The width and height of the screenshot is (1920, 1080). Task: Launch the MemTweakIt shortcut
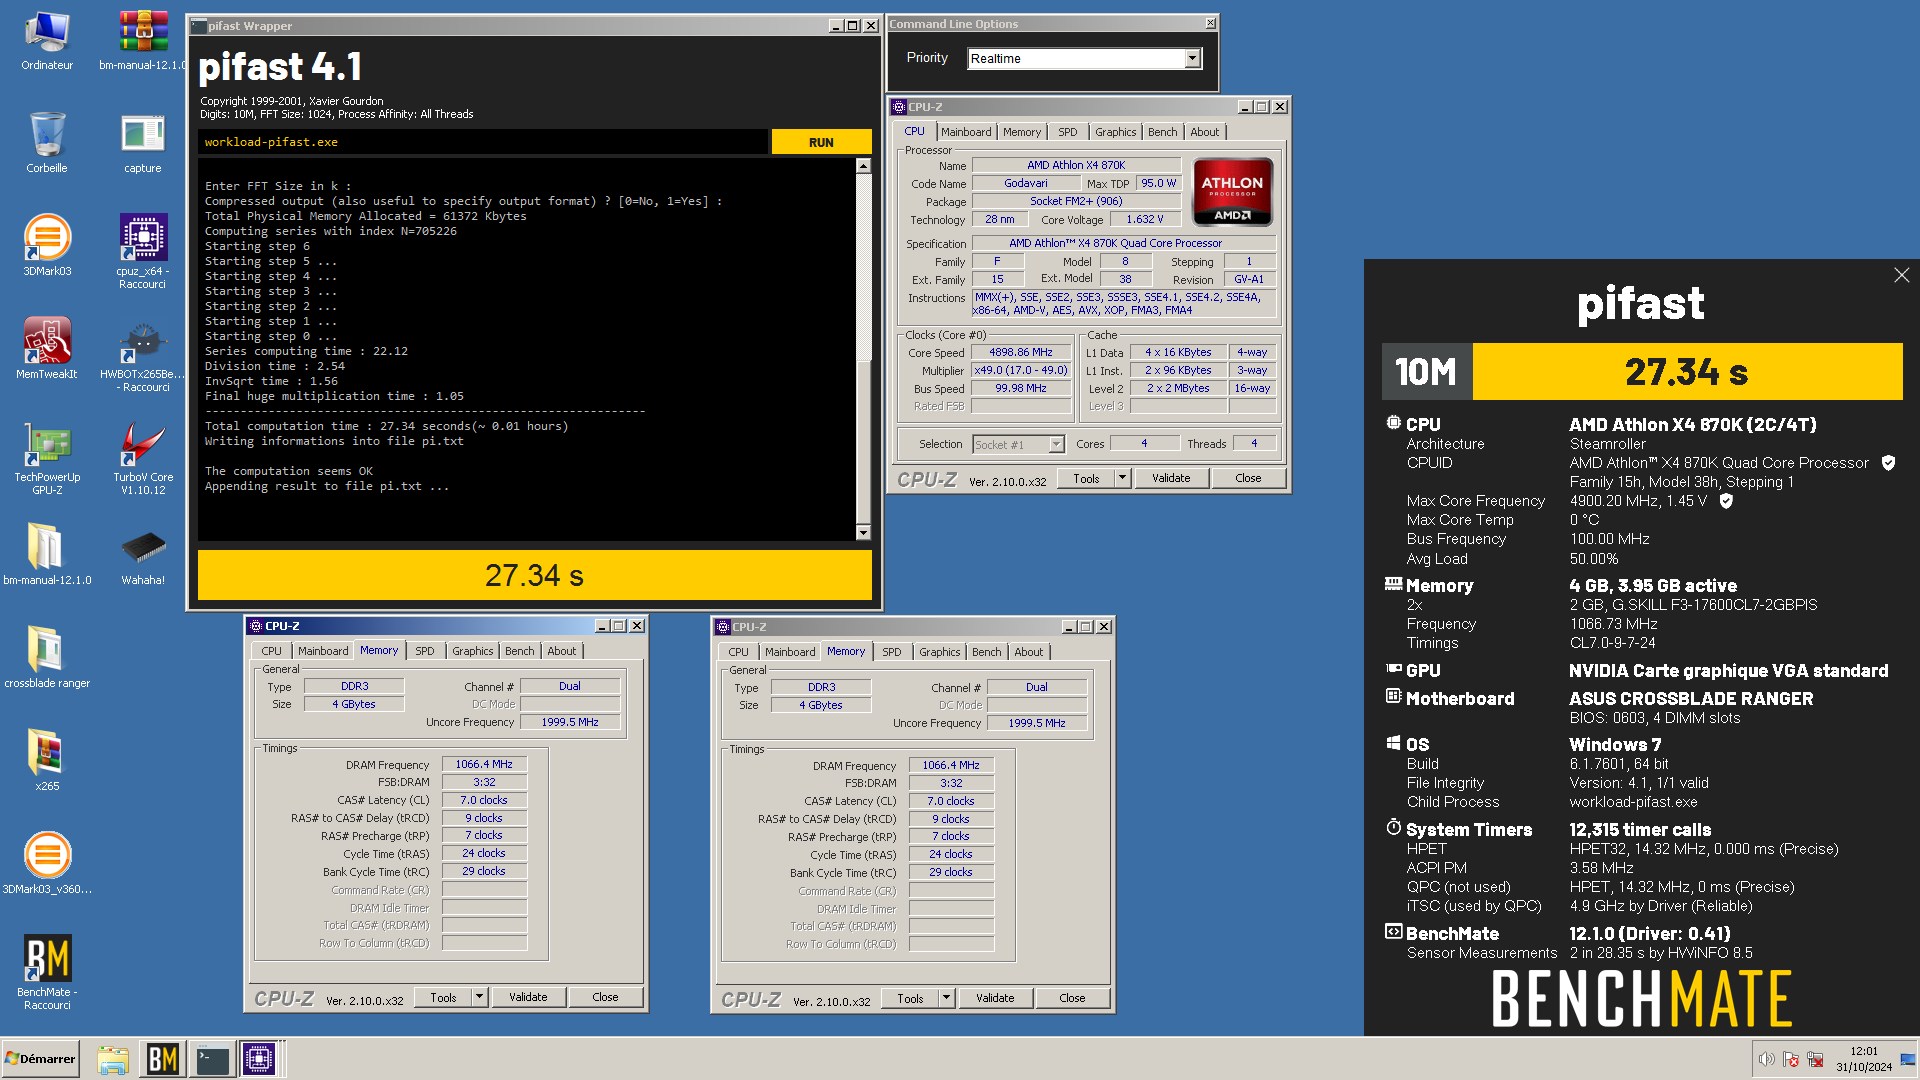(47, 348)
